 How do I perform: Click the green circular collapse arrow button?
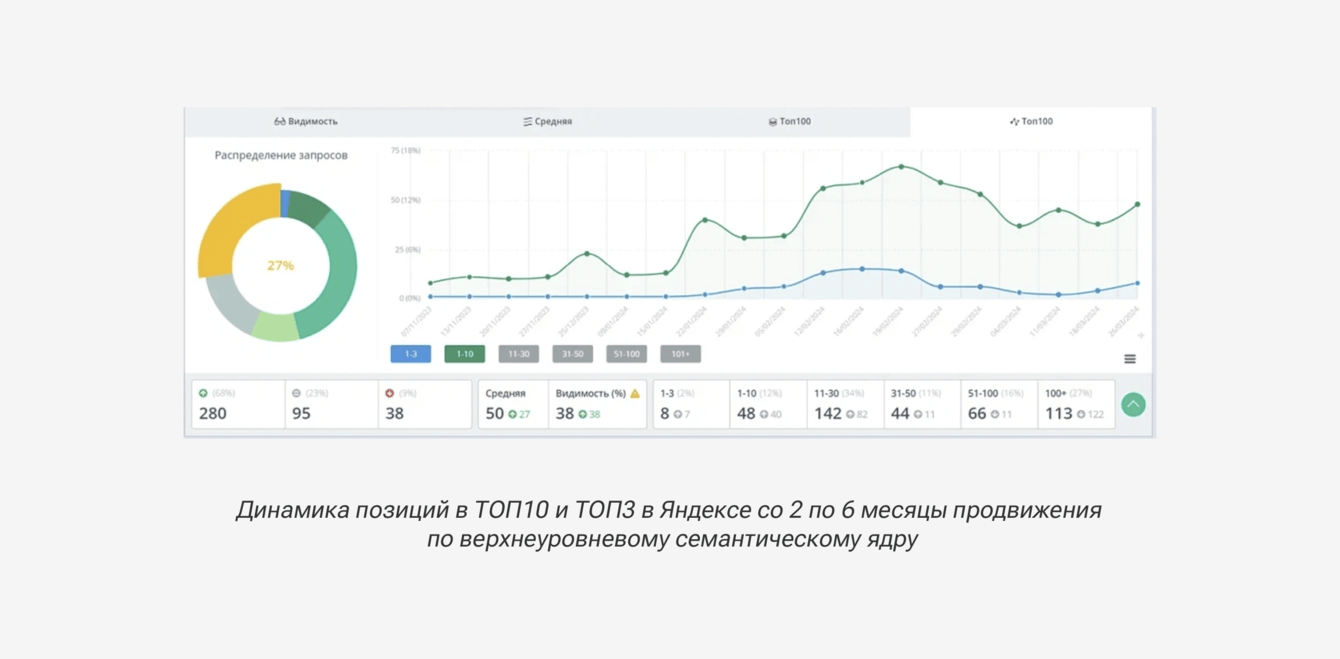1133,404
